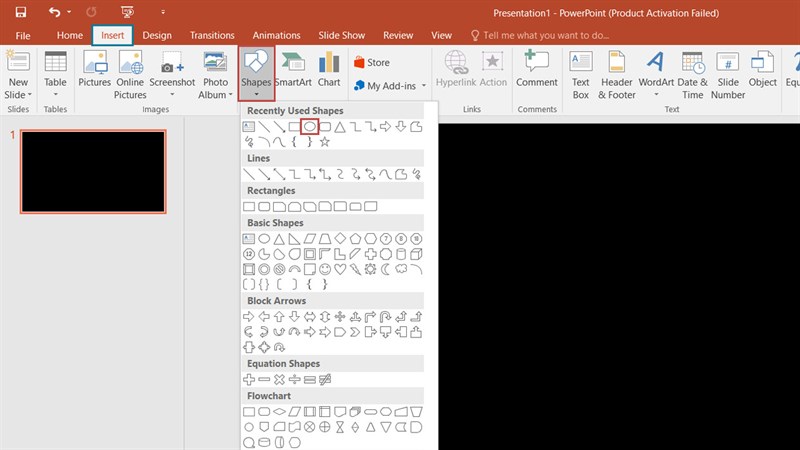Open the File tab

(x=22, y=35)
